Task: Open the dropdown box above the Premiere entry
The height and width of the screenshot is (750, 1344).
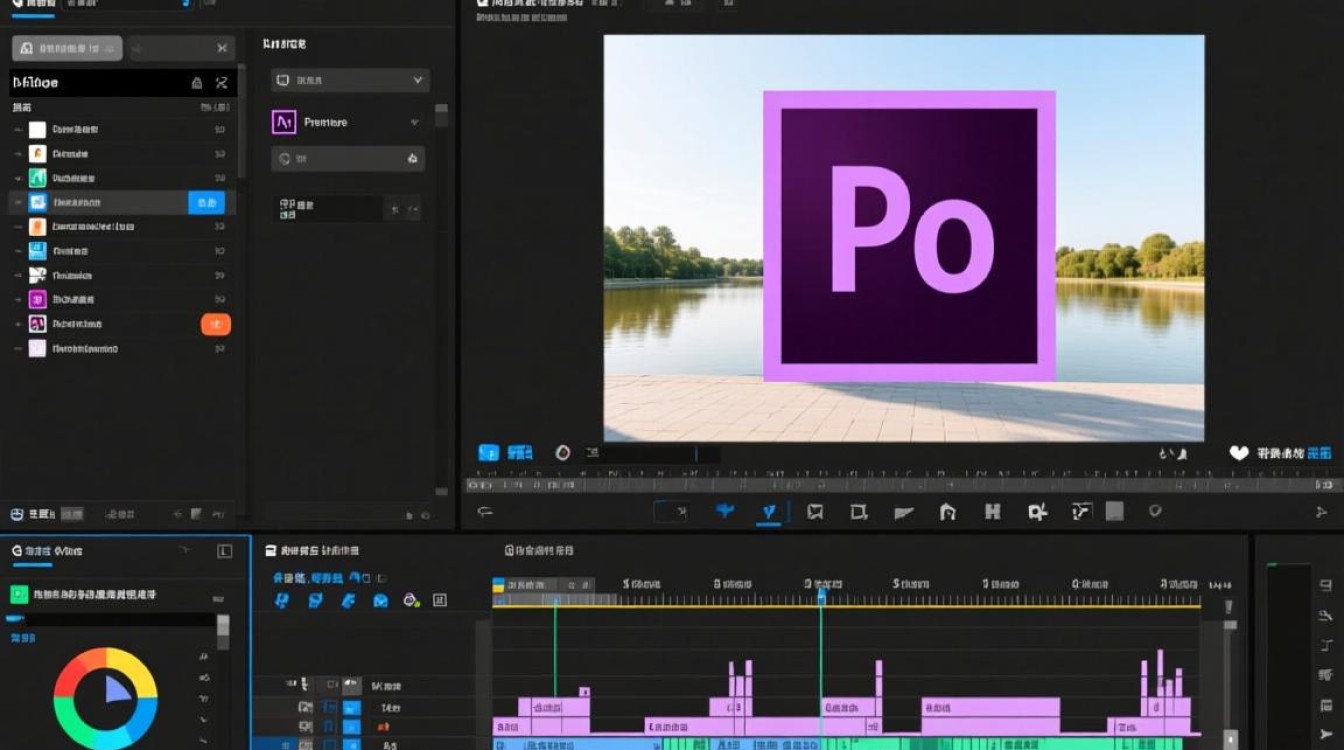Action: [350, 80]
